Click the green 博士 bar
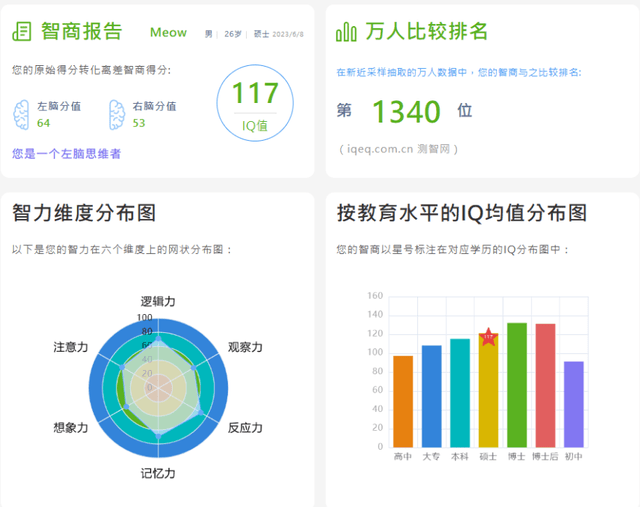Screen dimensions: 640x507 [517, 385]
